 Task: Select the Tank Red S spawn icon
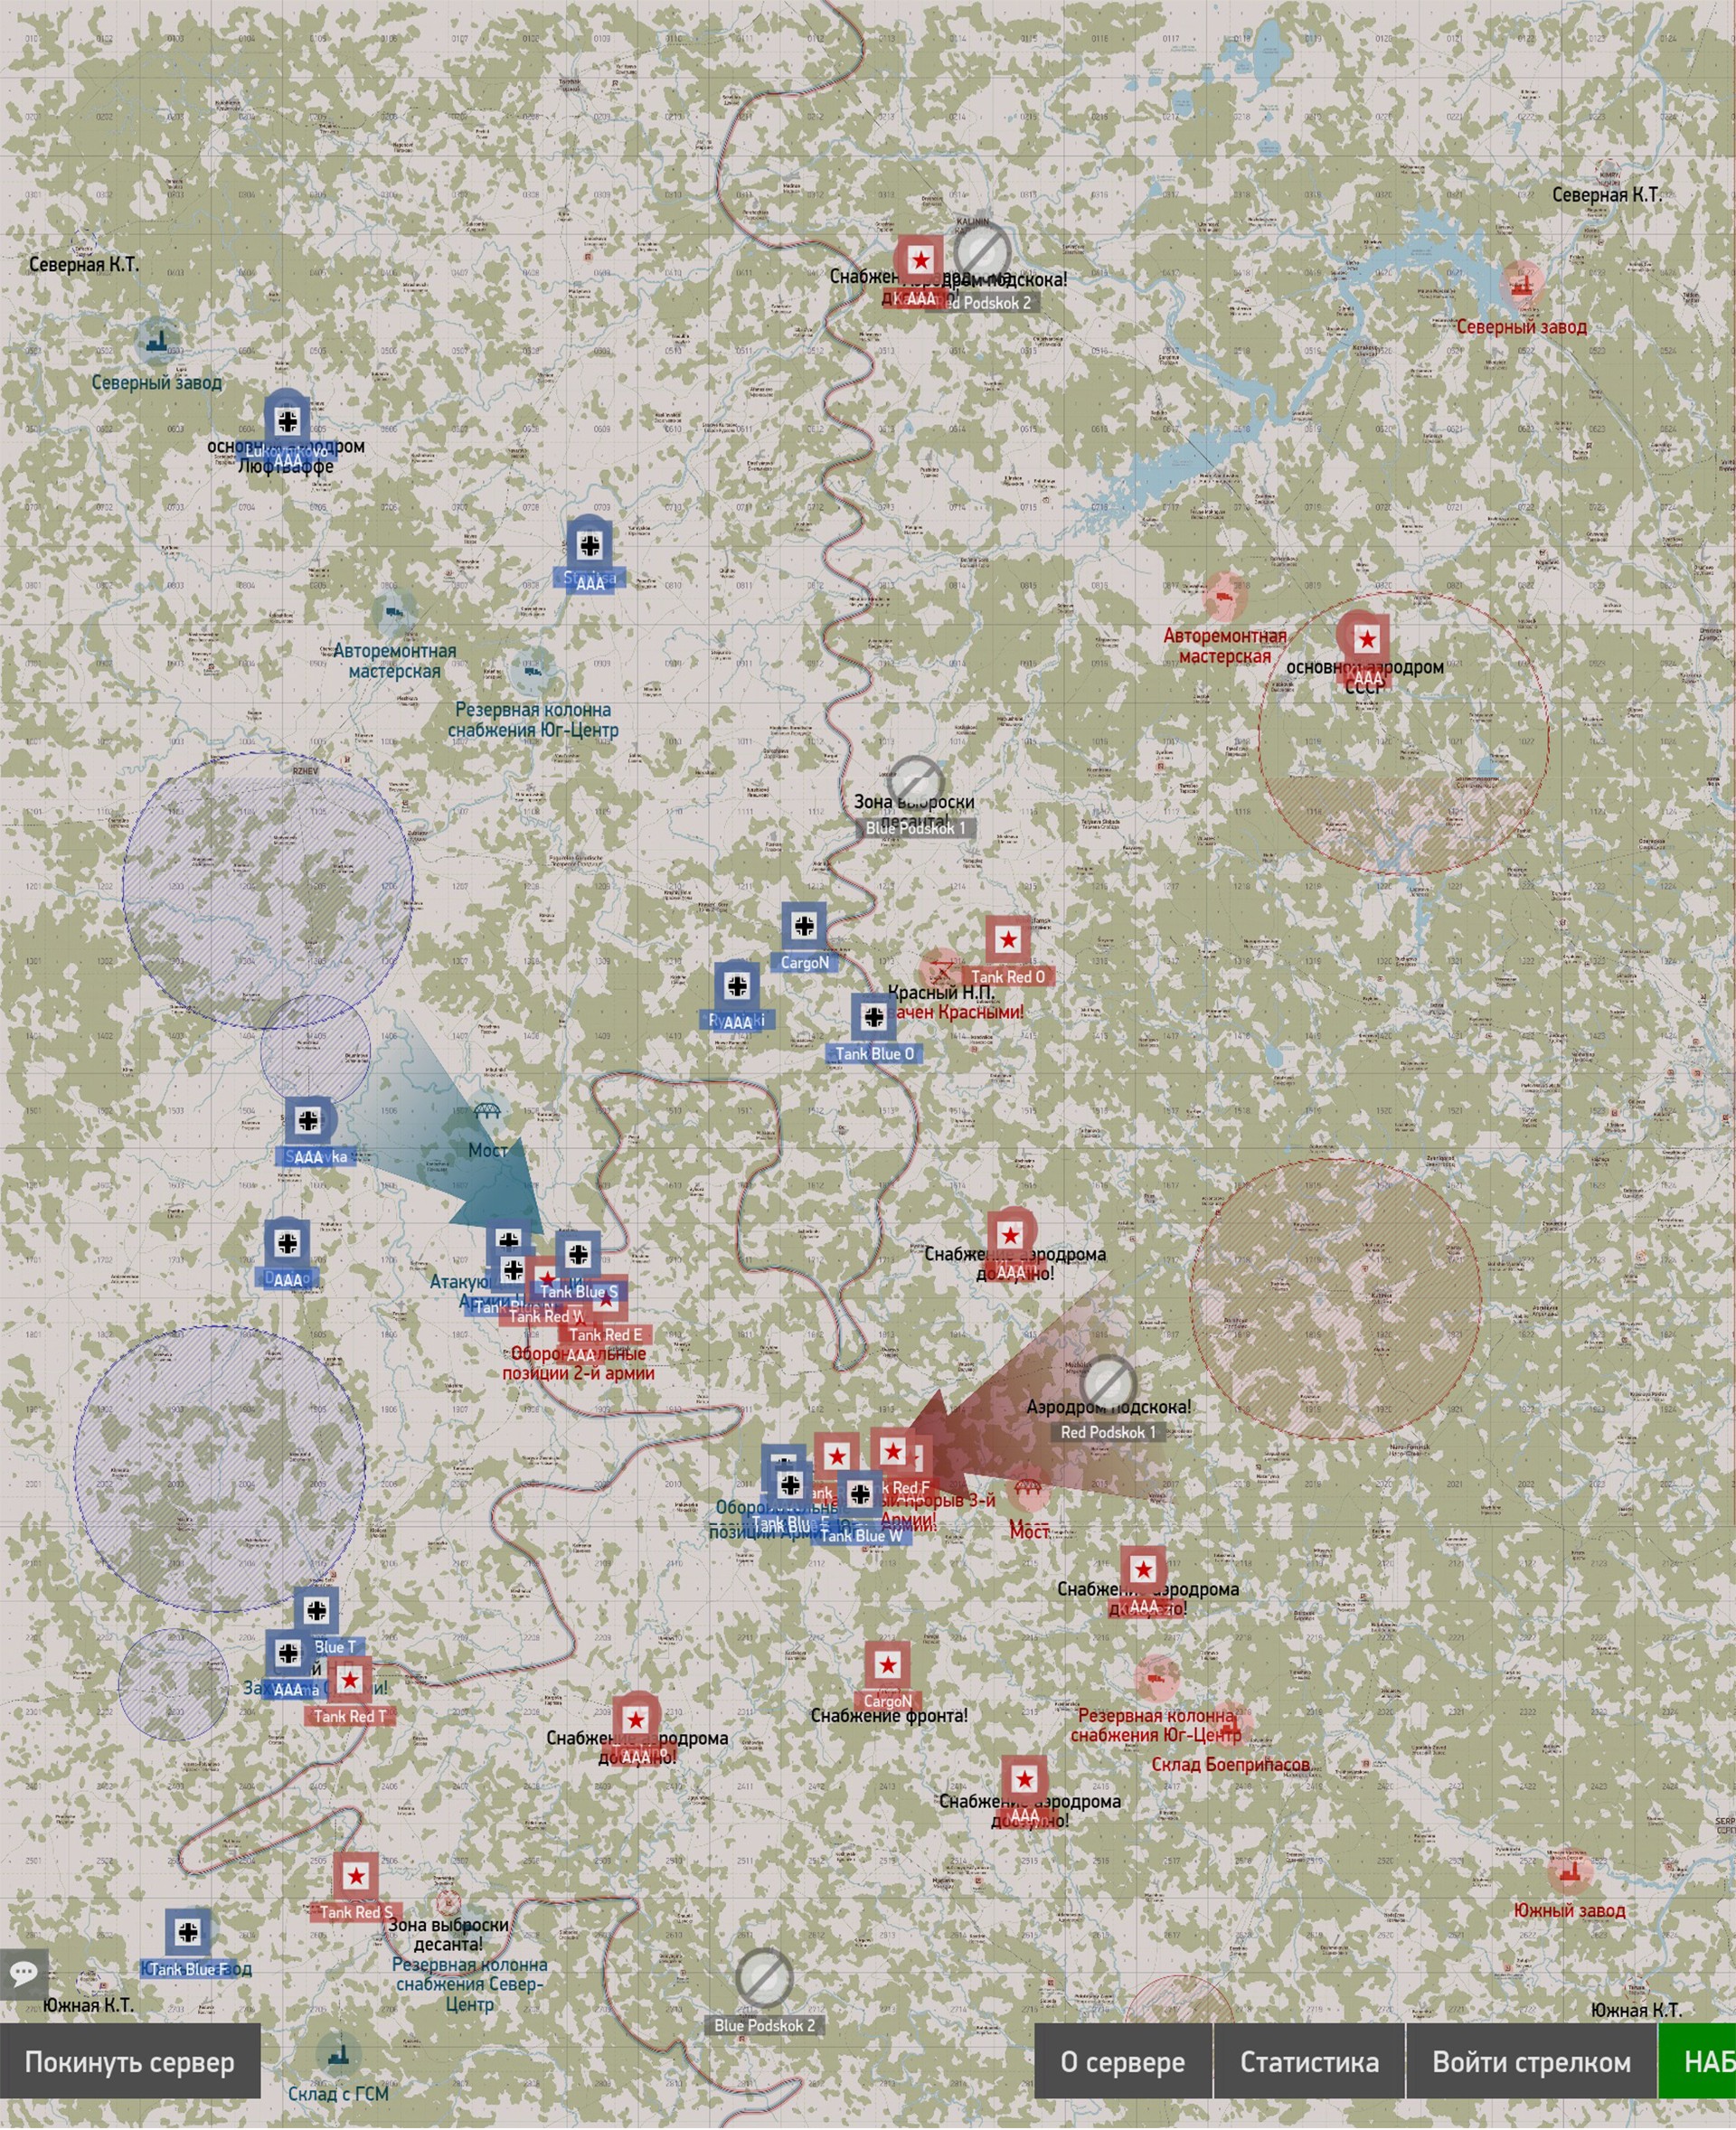pos(355,1877)
